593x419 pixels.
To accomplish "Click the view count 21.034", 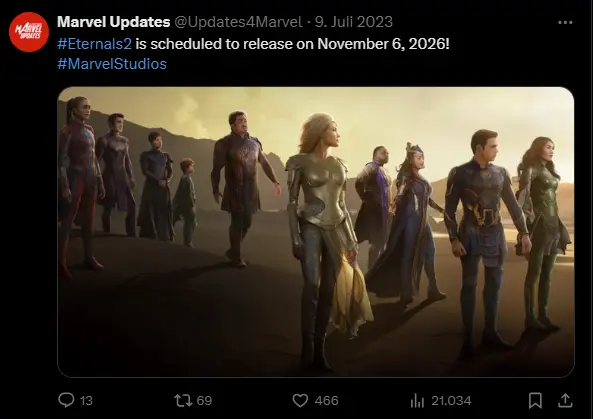I will pos(451,400).
